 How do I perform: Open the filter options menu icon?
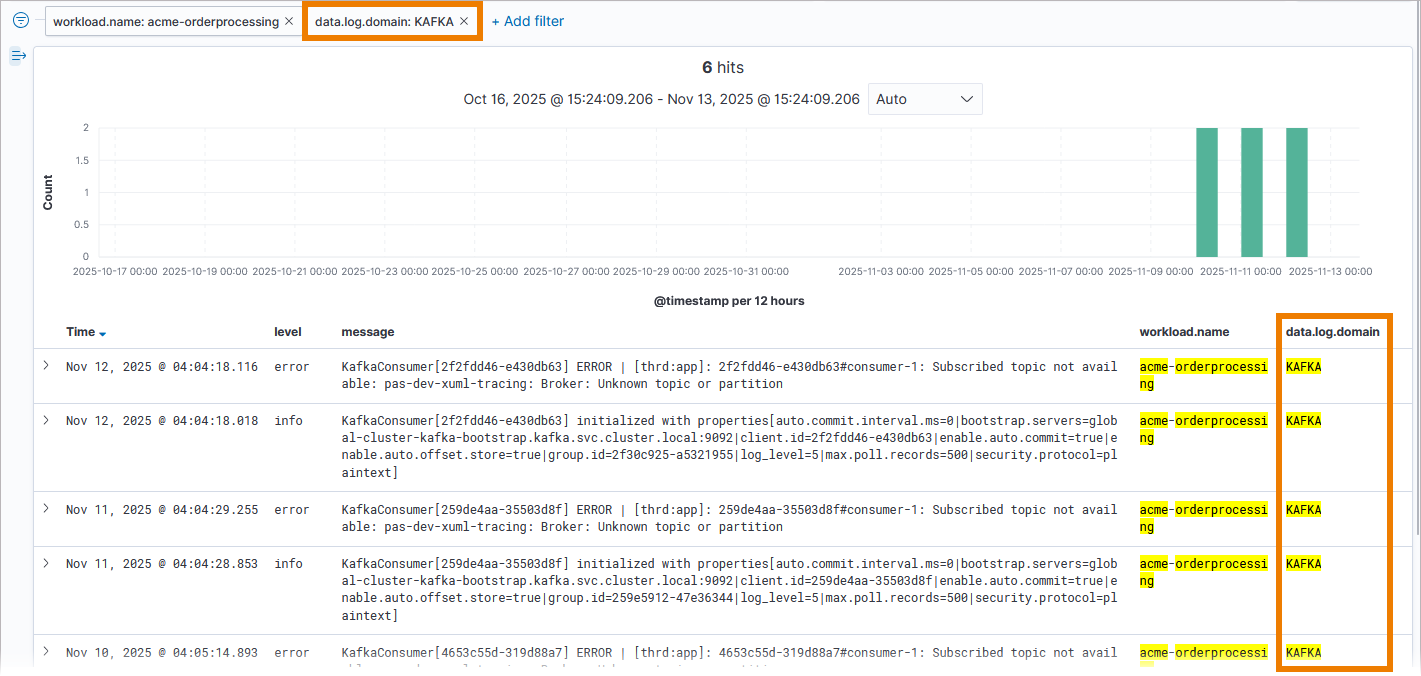[20, 20]
